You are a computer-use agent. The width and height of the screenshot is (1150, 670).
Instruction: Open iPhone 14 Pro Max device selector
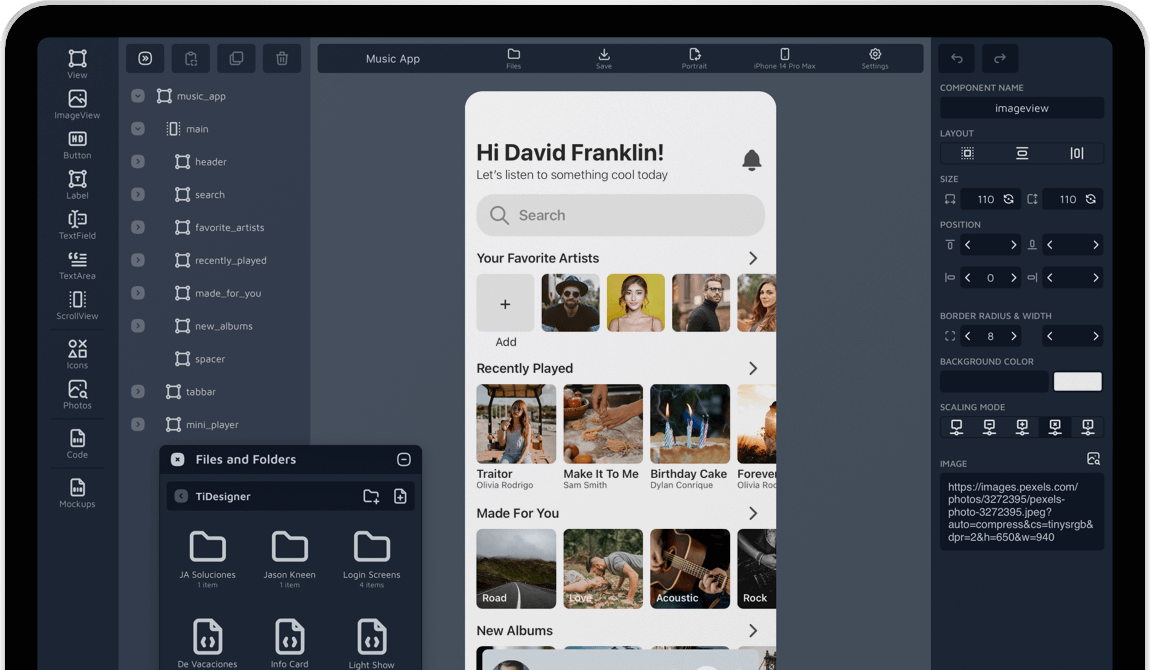coord(784,58)
